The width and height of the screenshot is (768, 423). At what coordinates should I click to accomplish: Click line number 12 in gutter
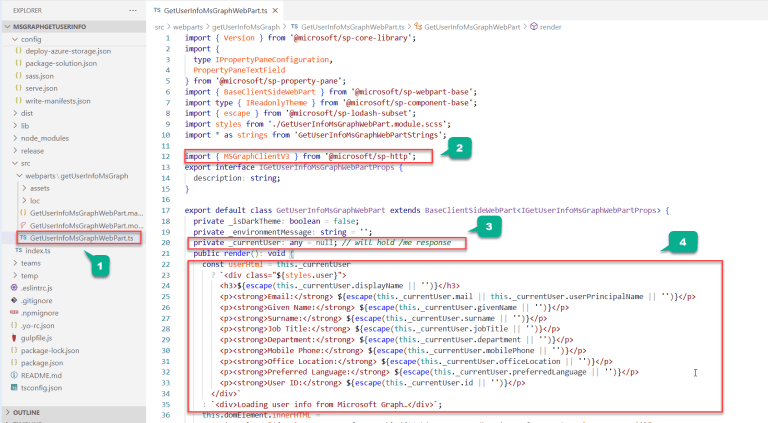pyautogui.click(x=166, y=157)
